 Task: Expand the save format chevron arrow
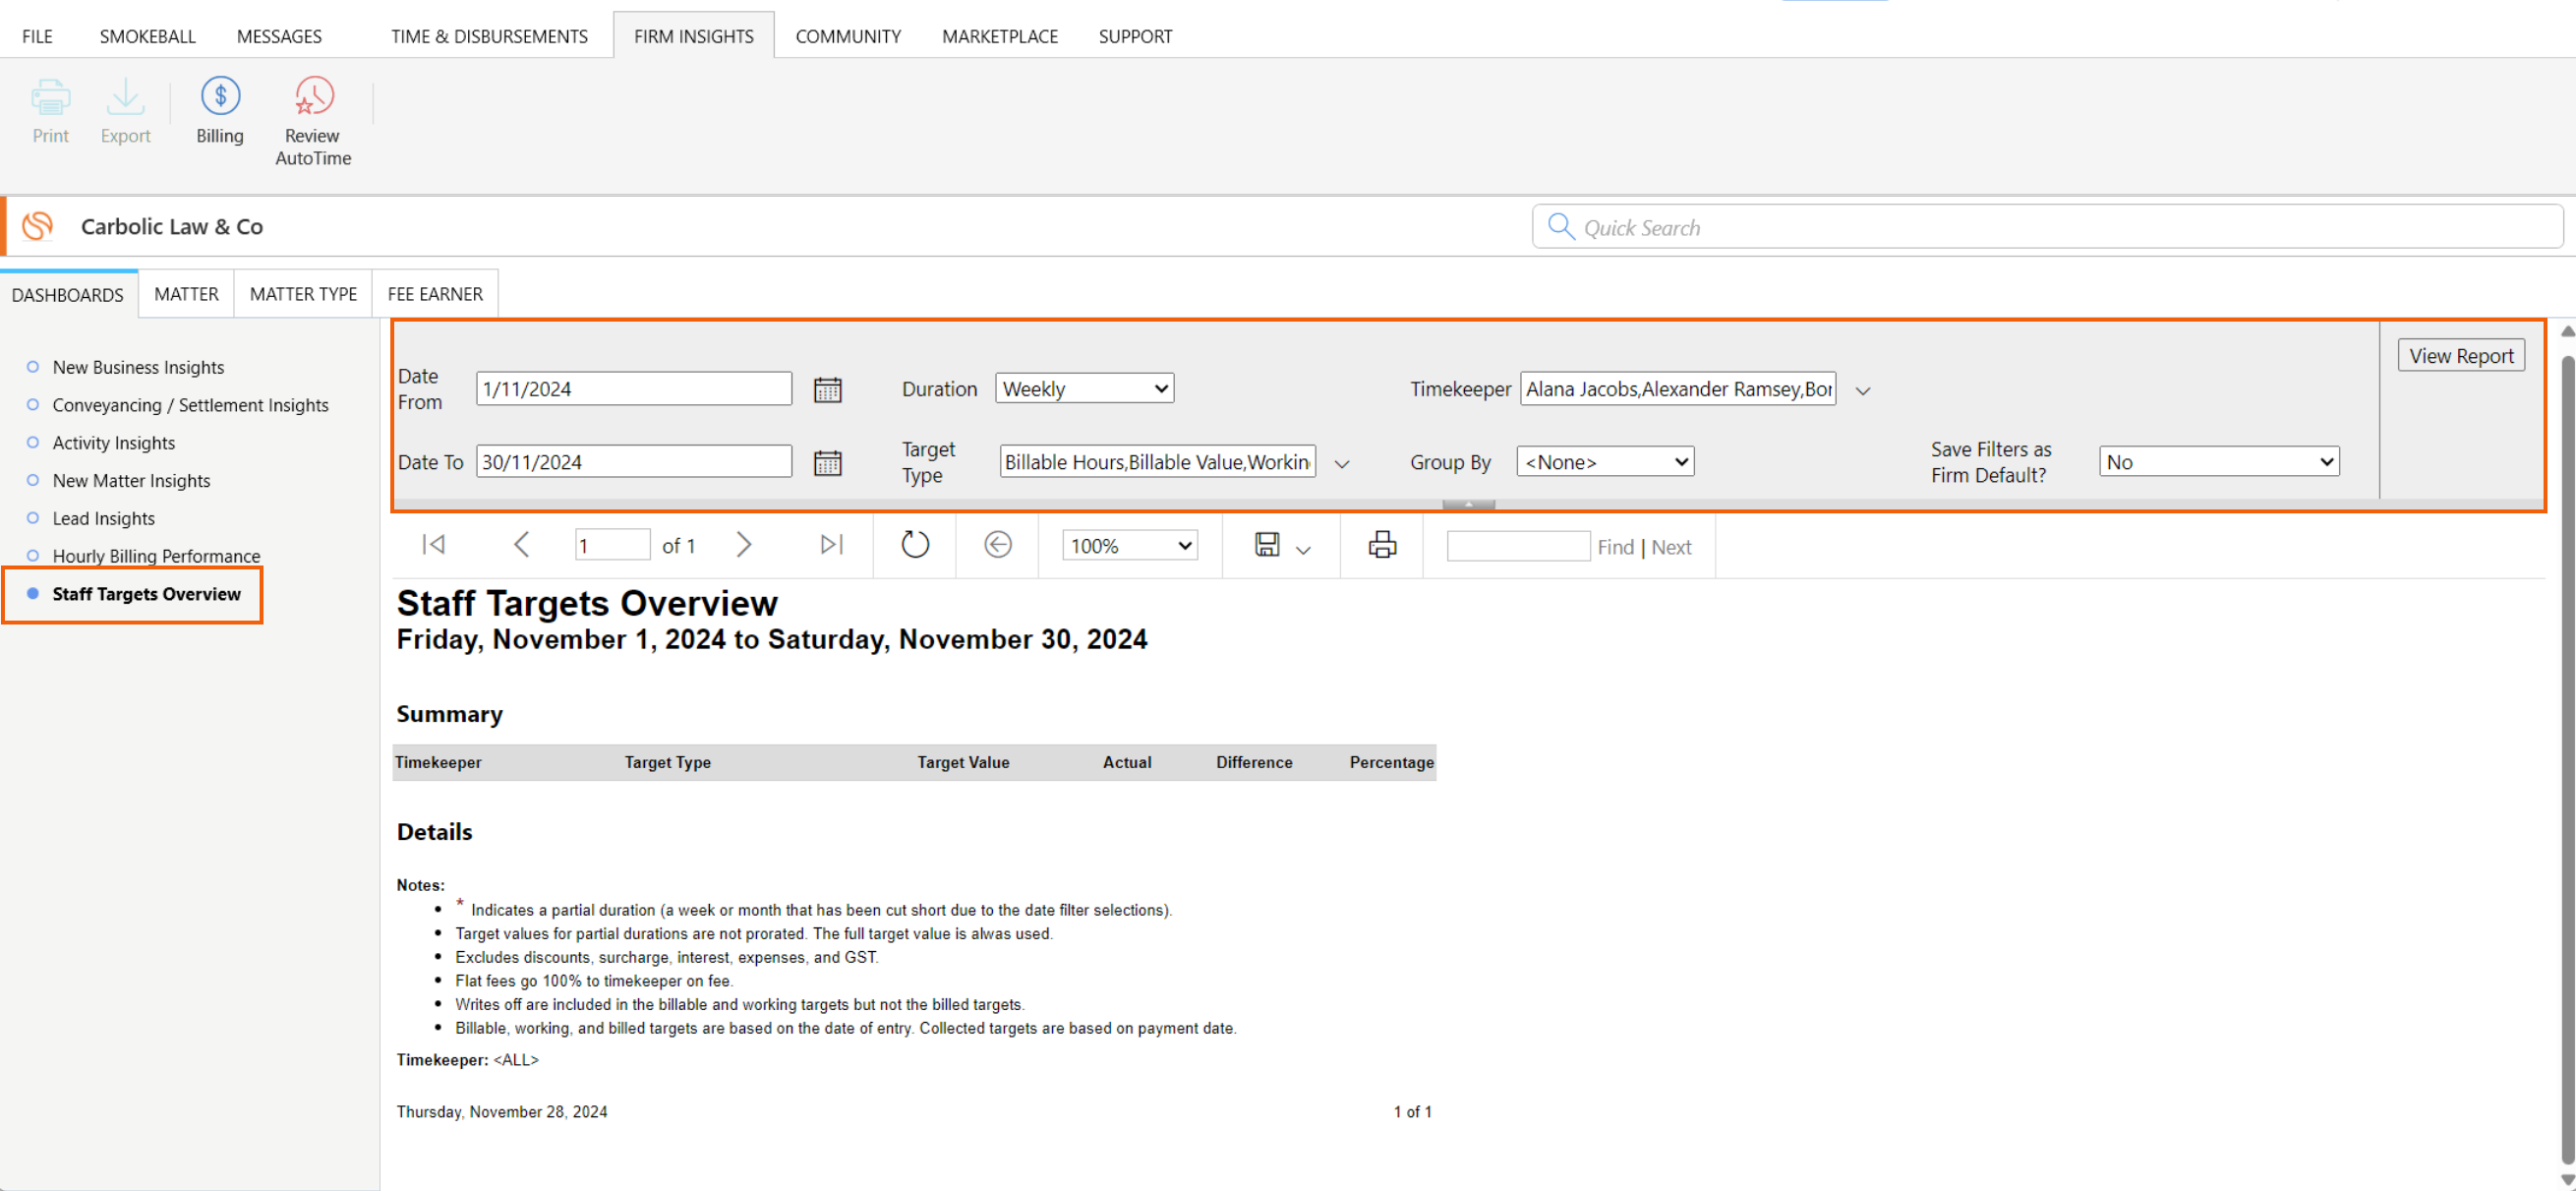coord(1302,550)
